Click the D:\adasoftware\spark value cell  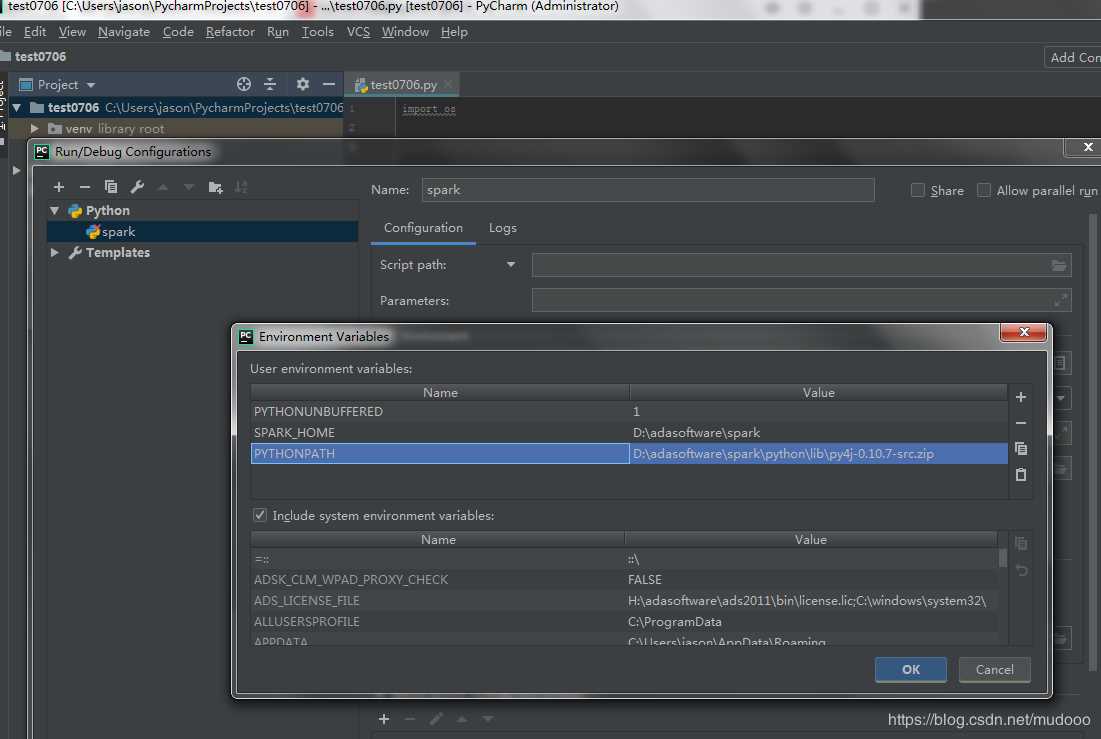(818, 432)
